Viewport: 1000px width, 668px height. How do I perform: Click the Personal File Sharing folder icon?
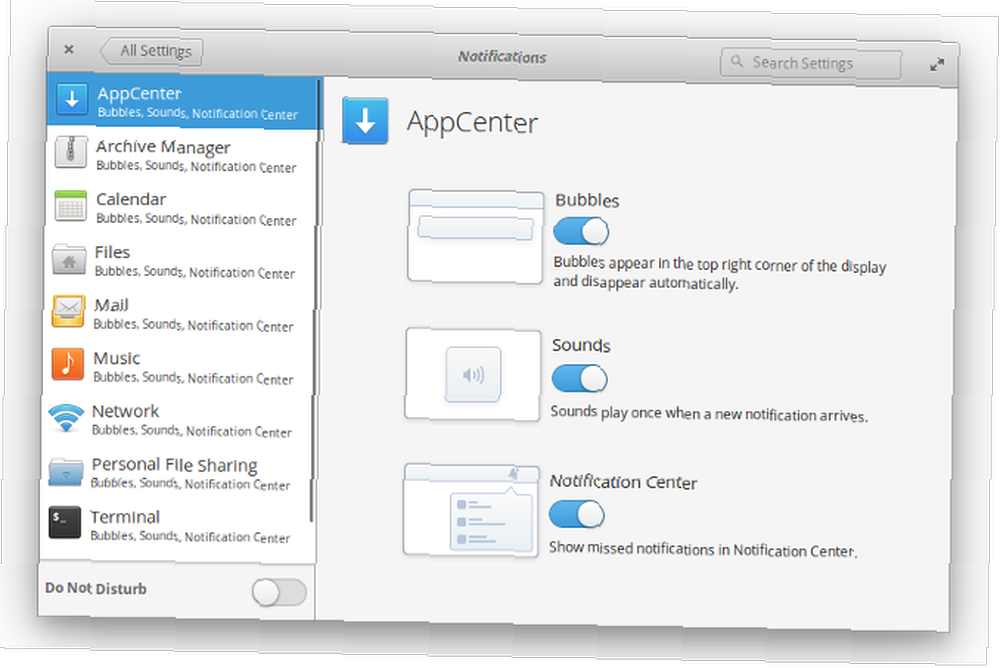point(65,471)
